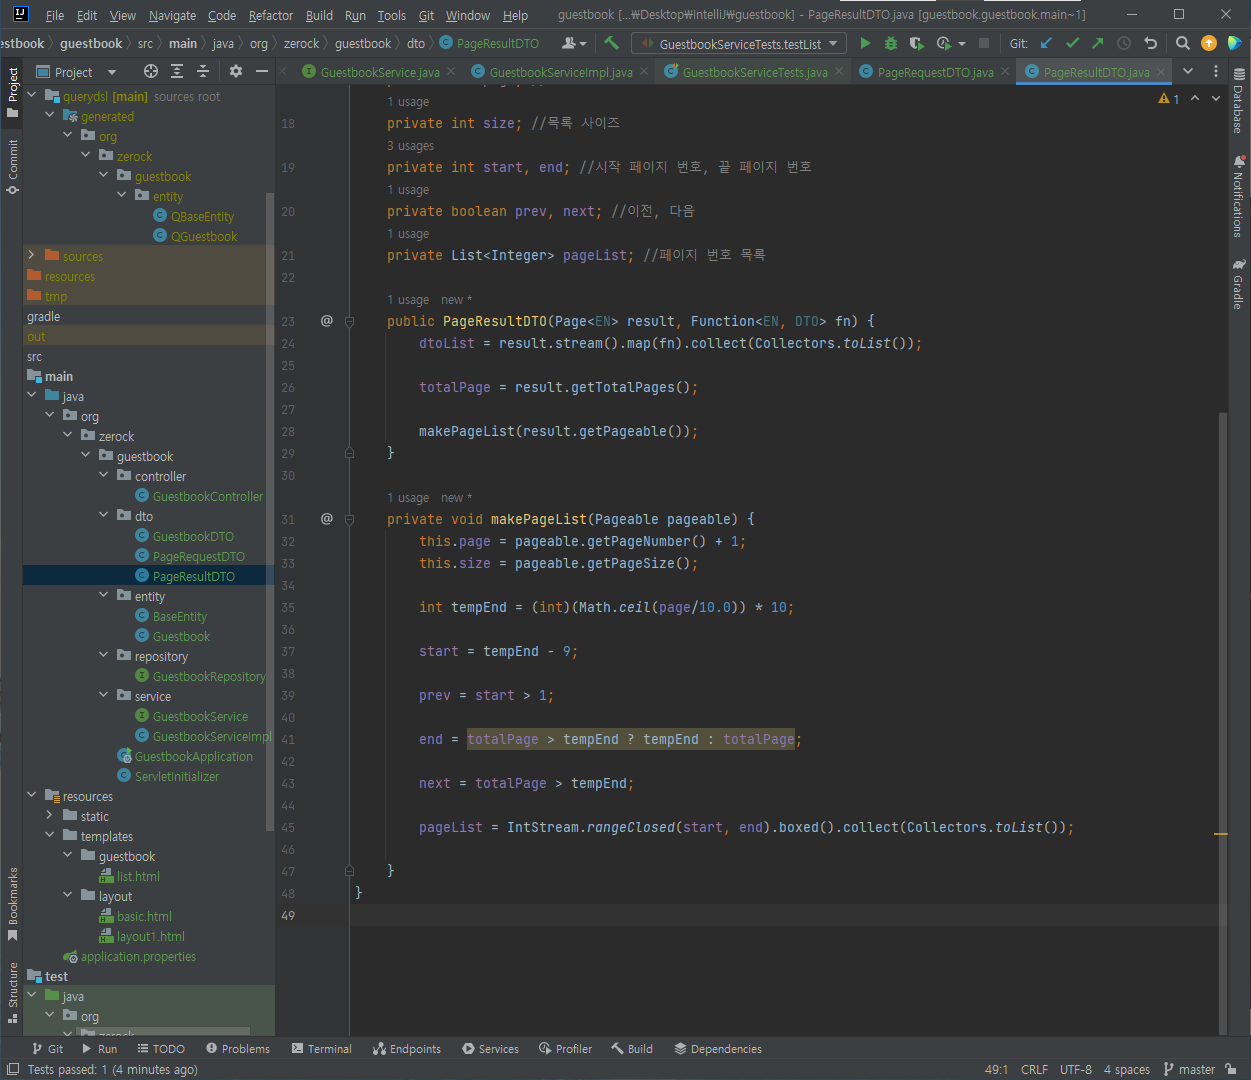Collapse the layout folder in project tree
This screenshot has height=1080, width=1251.
coord(68,895)
